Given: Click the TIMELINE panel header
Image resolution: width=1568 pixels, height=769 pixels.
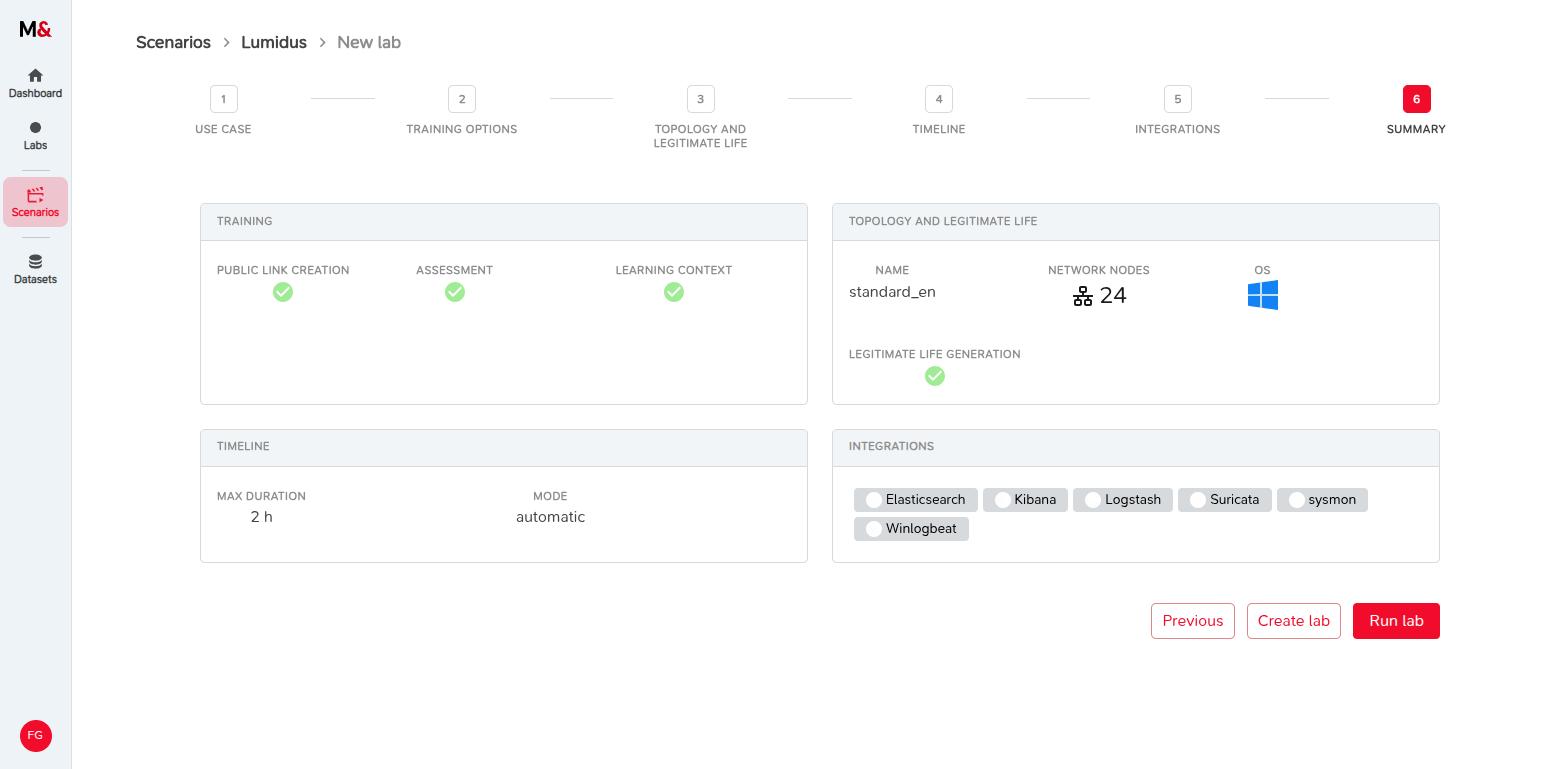Looking at the screenshot, I should [504, 447].
